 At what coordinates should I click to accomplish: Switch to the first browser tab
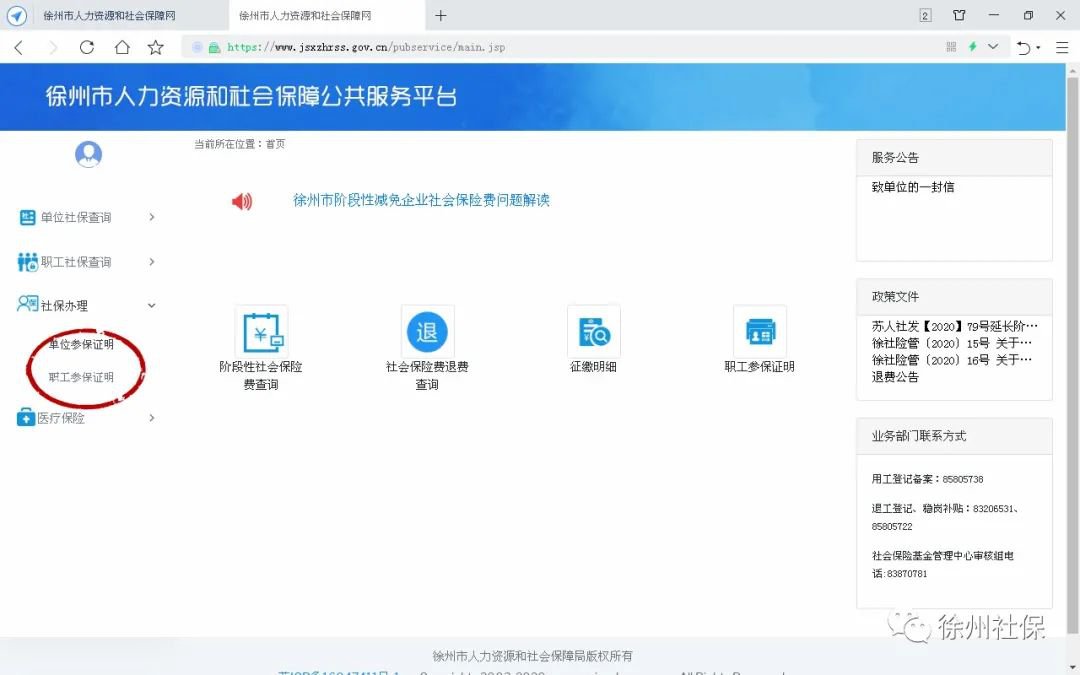(109, 16)
